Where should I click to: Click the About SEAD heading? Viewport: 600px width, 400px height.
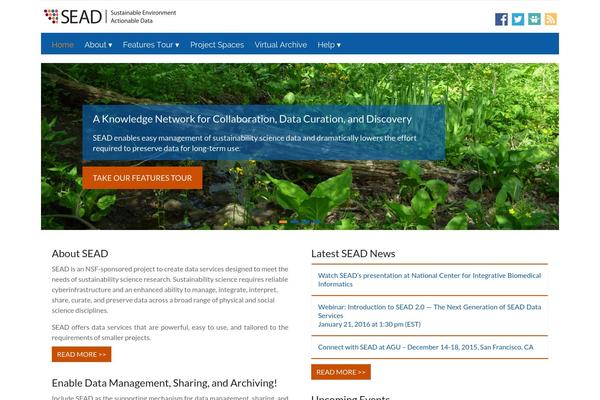click(x=80, y=253)
